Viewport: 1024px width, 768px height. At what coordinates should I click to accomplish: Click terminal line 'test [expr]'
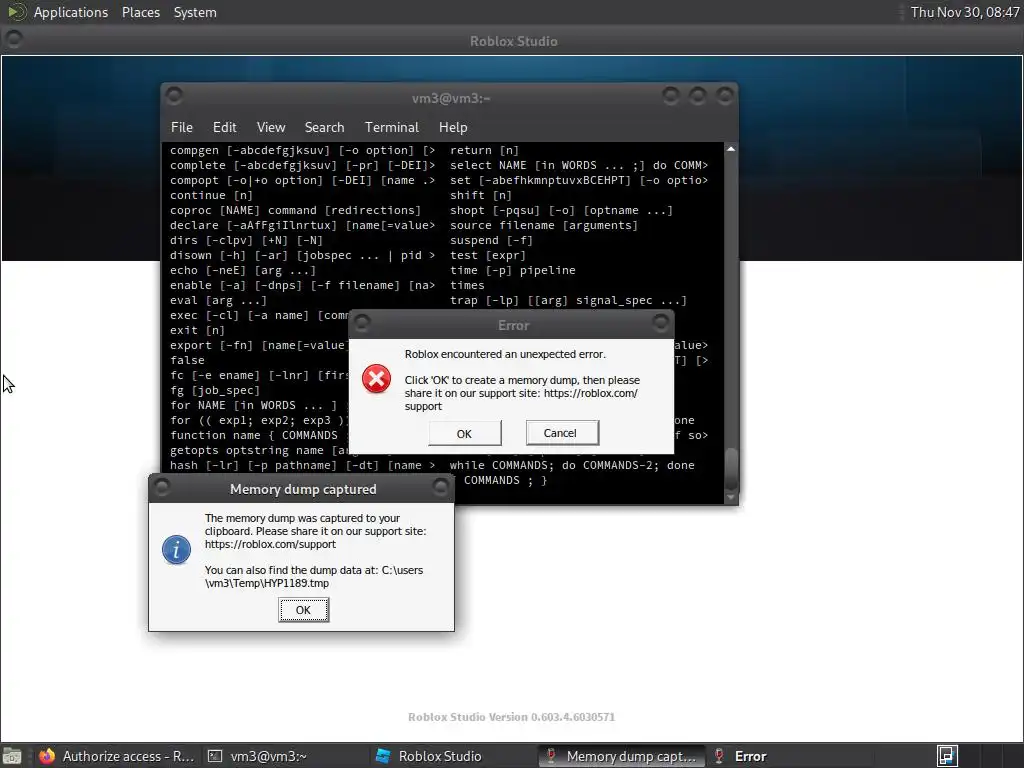[x=487, y=255]
